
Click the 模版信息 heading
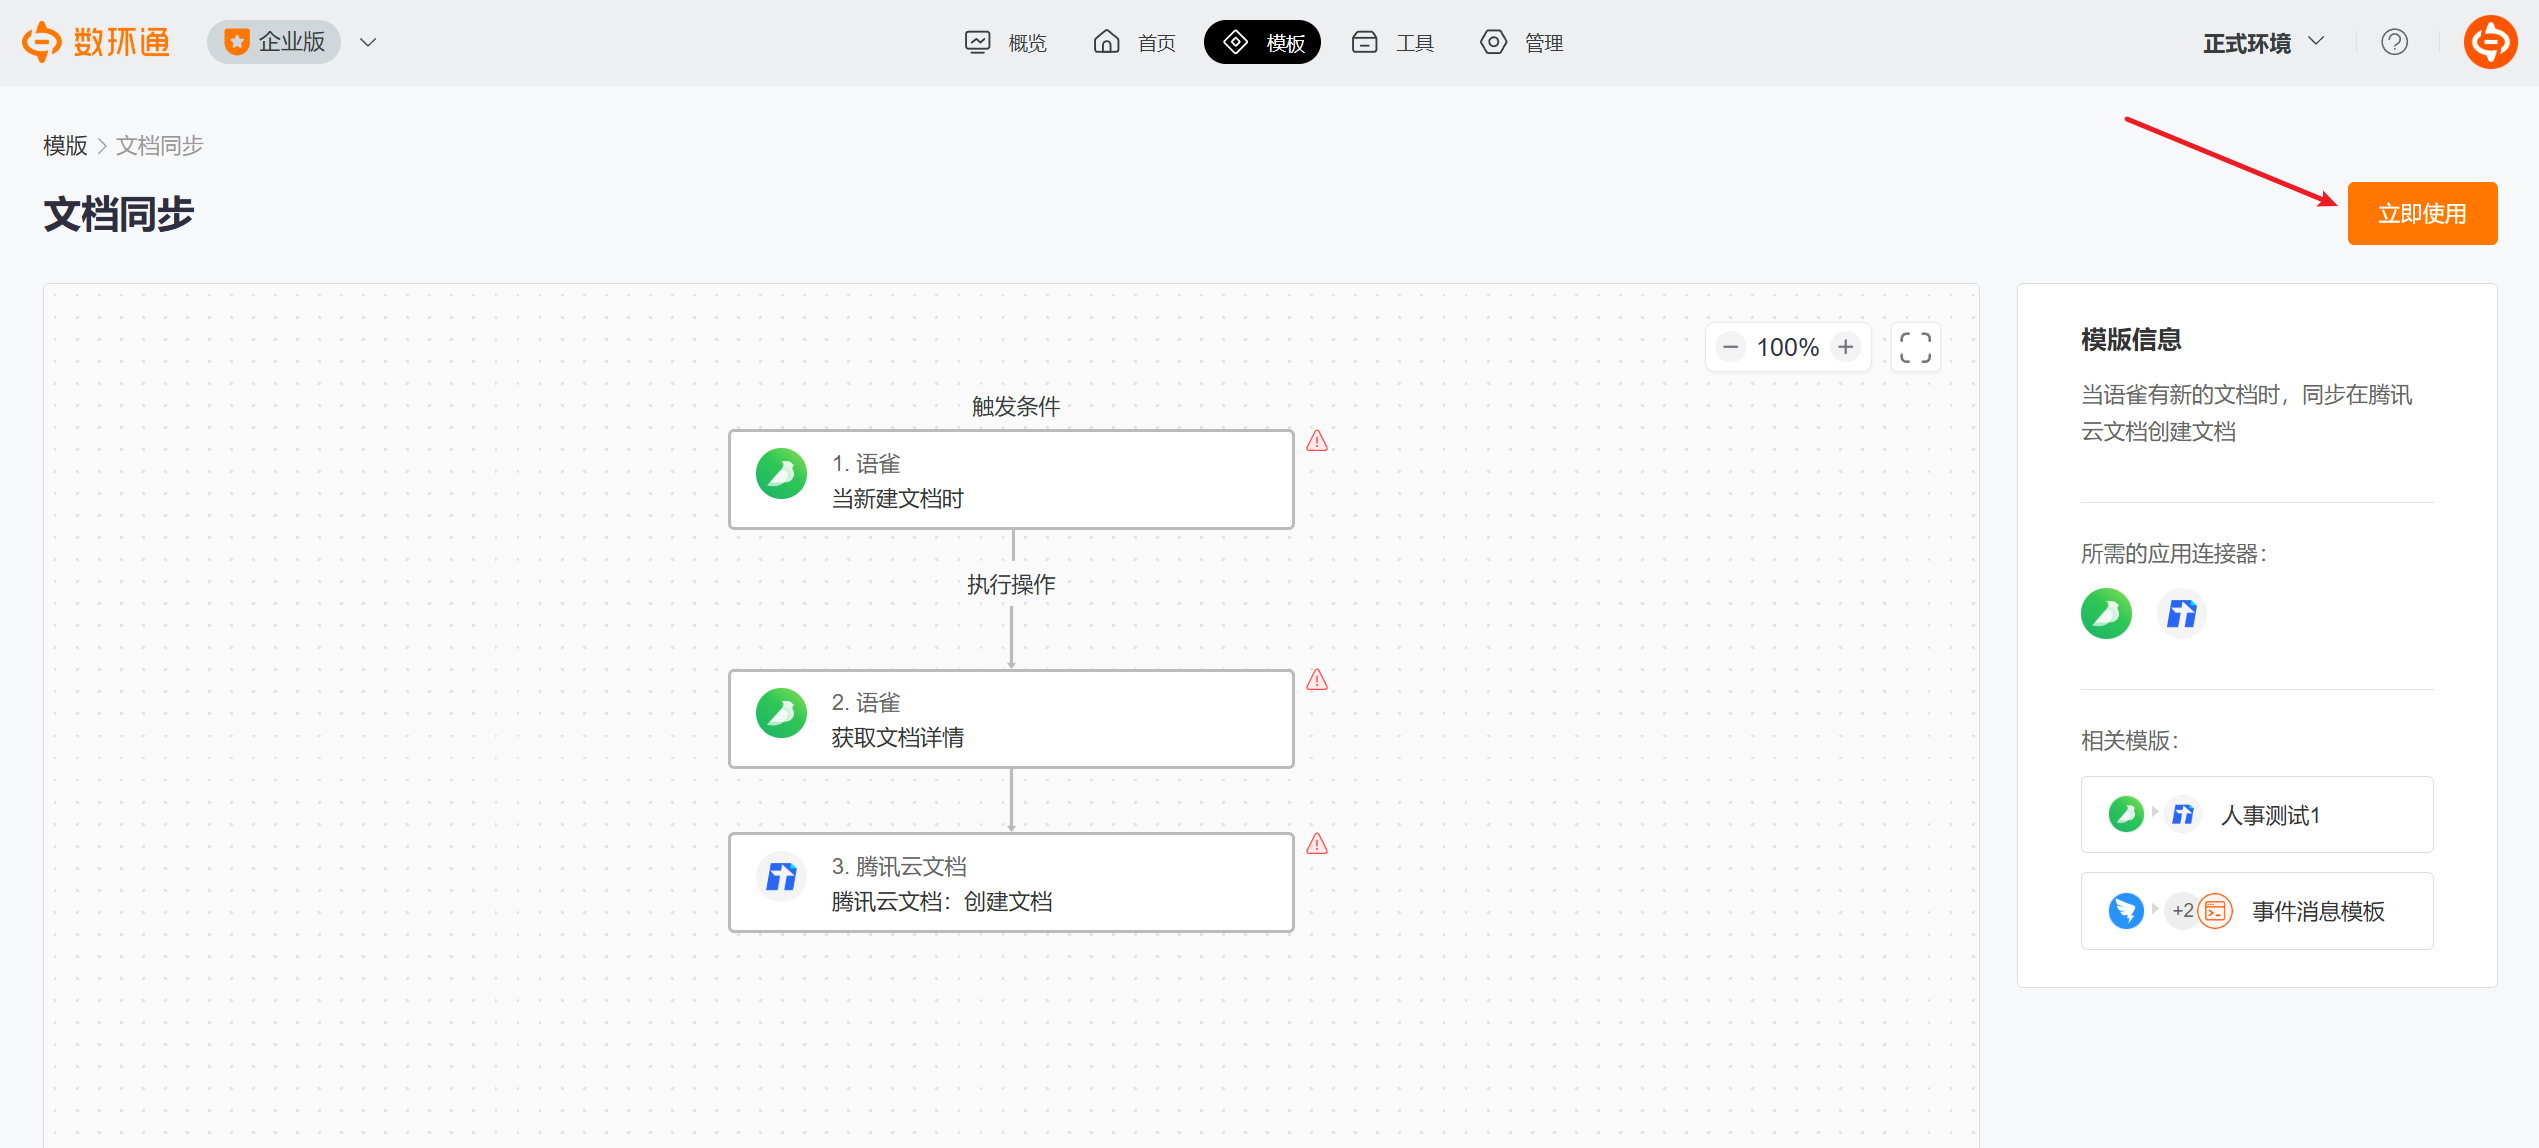tap(2131, 340)
